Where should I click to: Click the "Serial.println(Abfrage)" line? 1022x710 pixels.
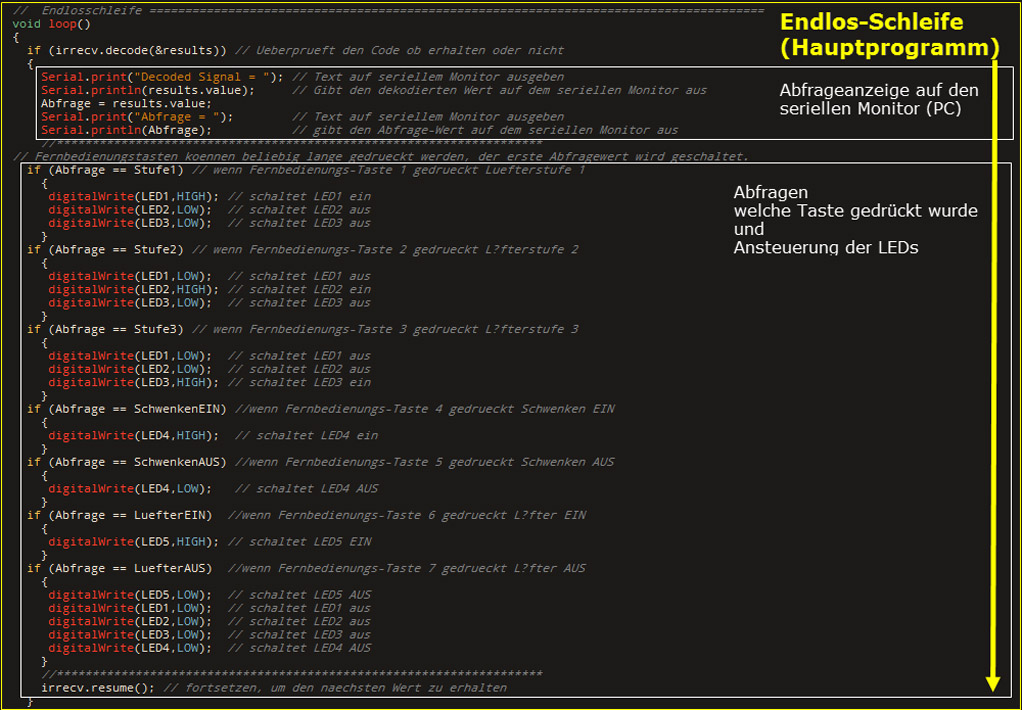pyautogui.click(x=126, y=130)
